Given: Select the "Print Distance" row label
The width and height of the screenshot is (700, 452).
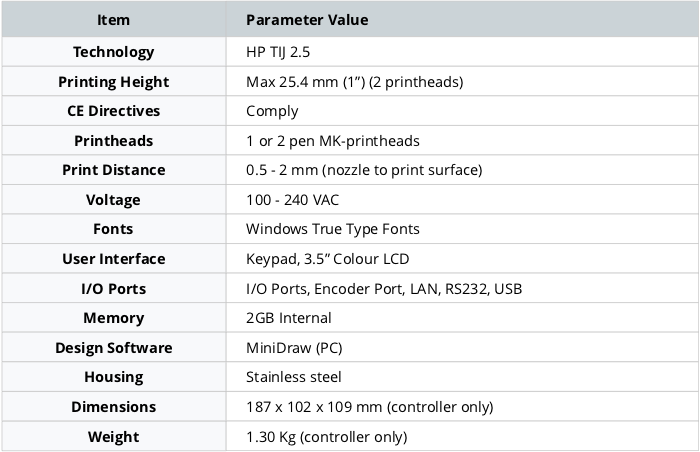Looking at the screenshot, I should pos(113,170).
